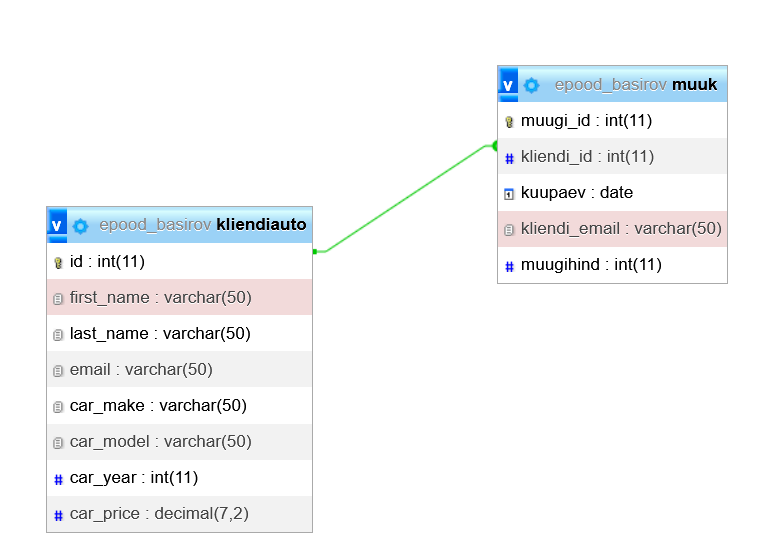Select the epood_basirov kliendiauto table title
This screenshot has width=777, height=544.
(x=202, y=225)
